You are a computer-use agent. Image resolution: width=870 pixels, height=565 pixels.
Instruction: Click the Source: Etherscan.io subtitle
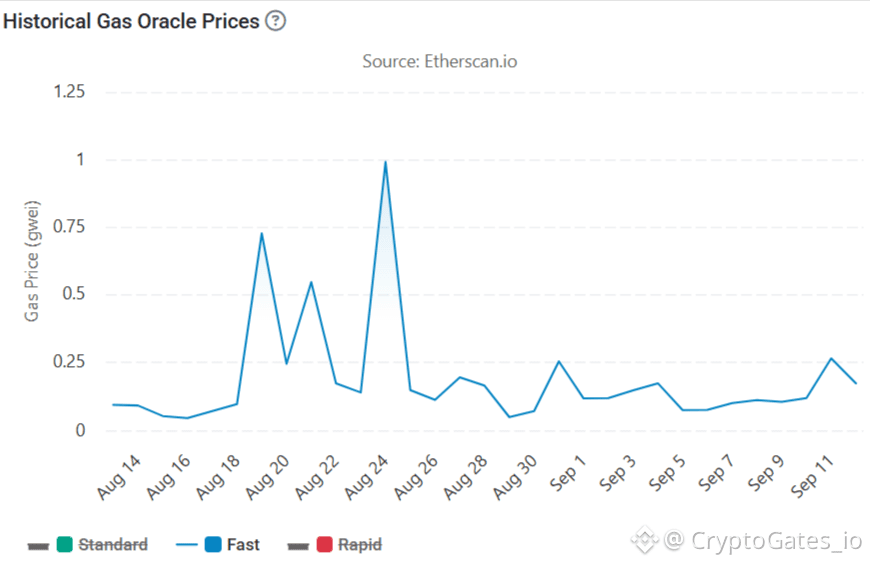point(439,61)
